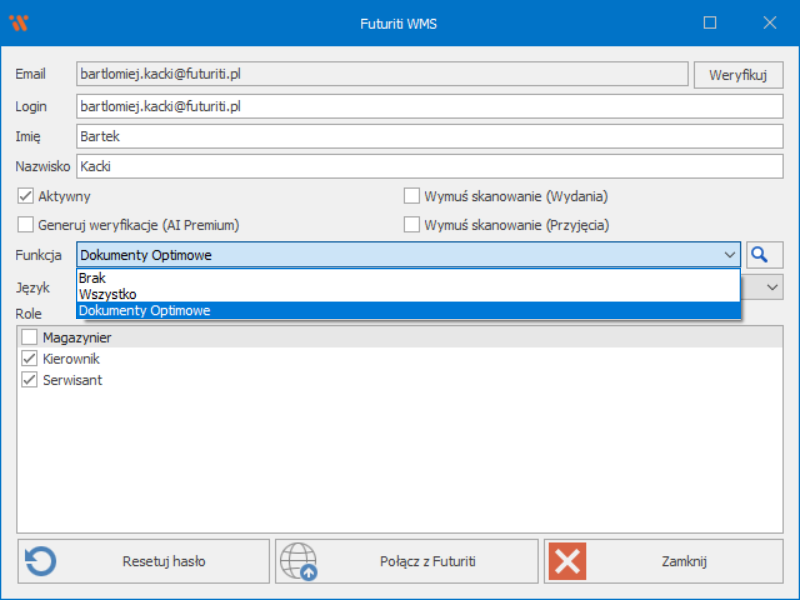Uncheck the Kierownik role

[28, 359]
